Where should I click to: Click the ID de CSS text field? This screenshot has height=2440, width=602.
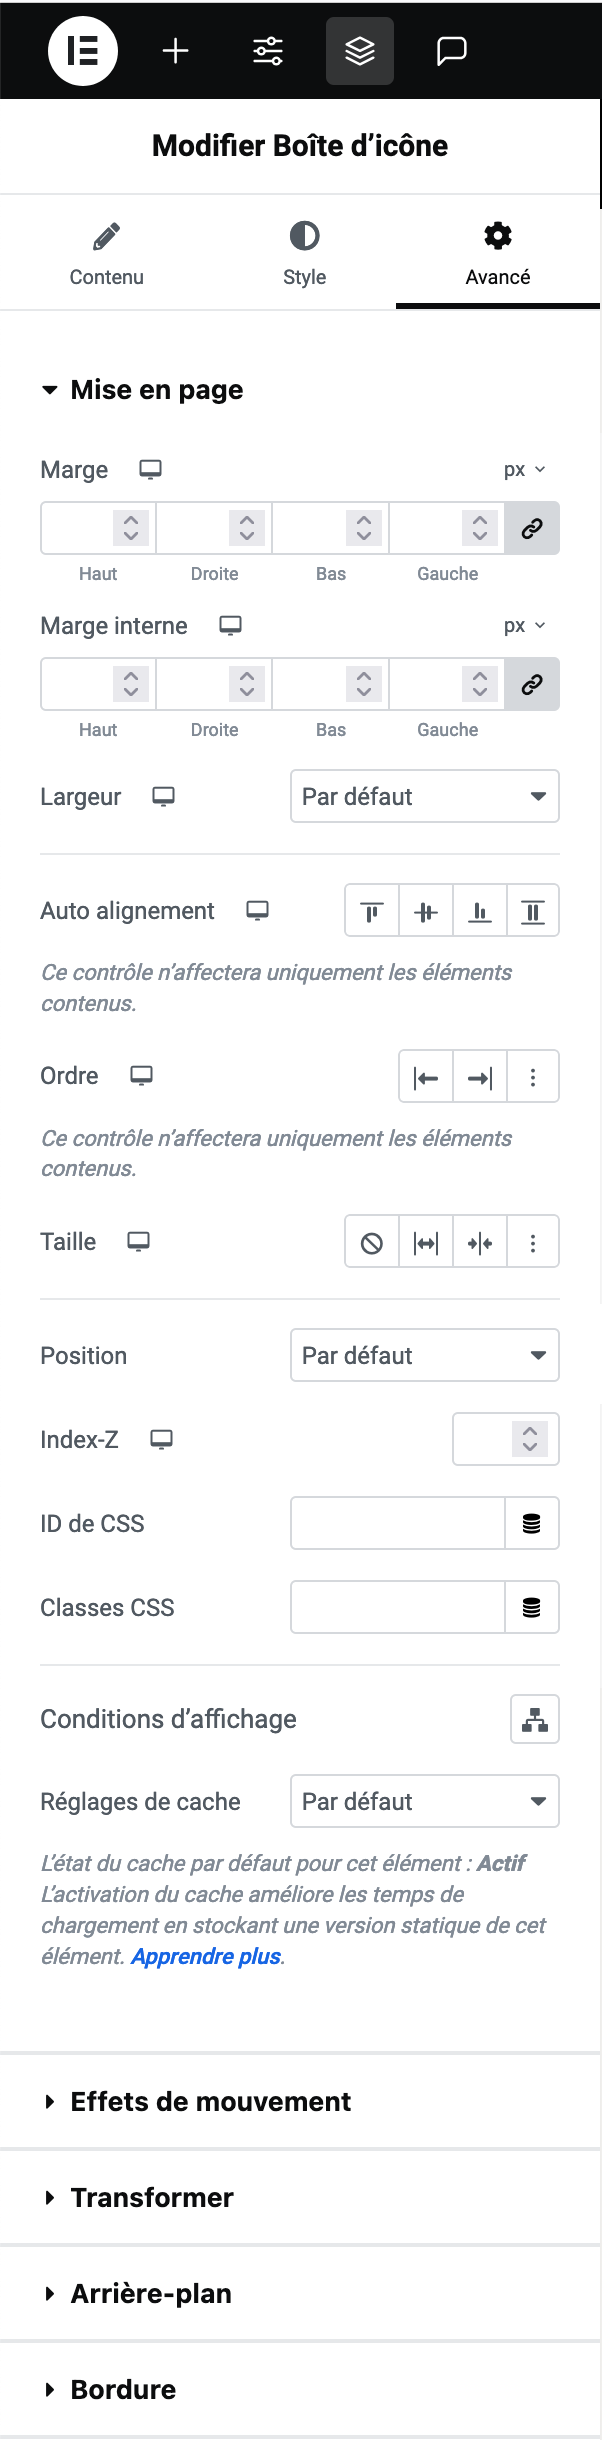pyautogui.click(x=397, y=1523)
